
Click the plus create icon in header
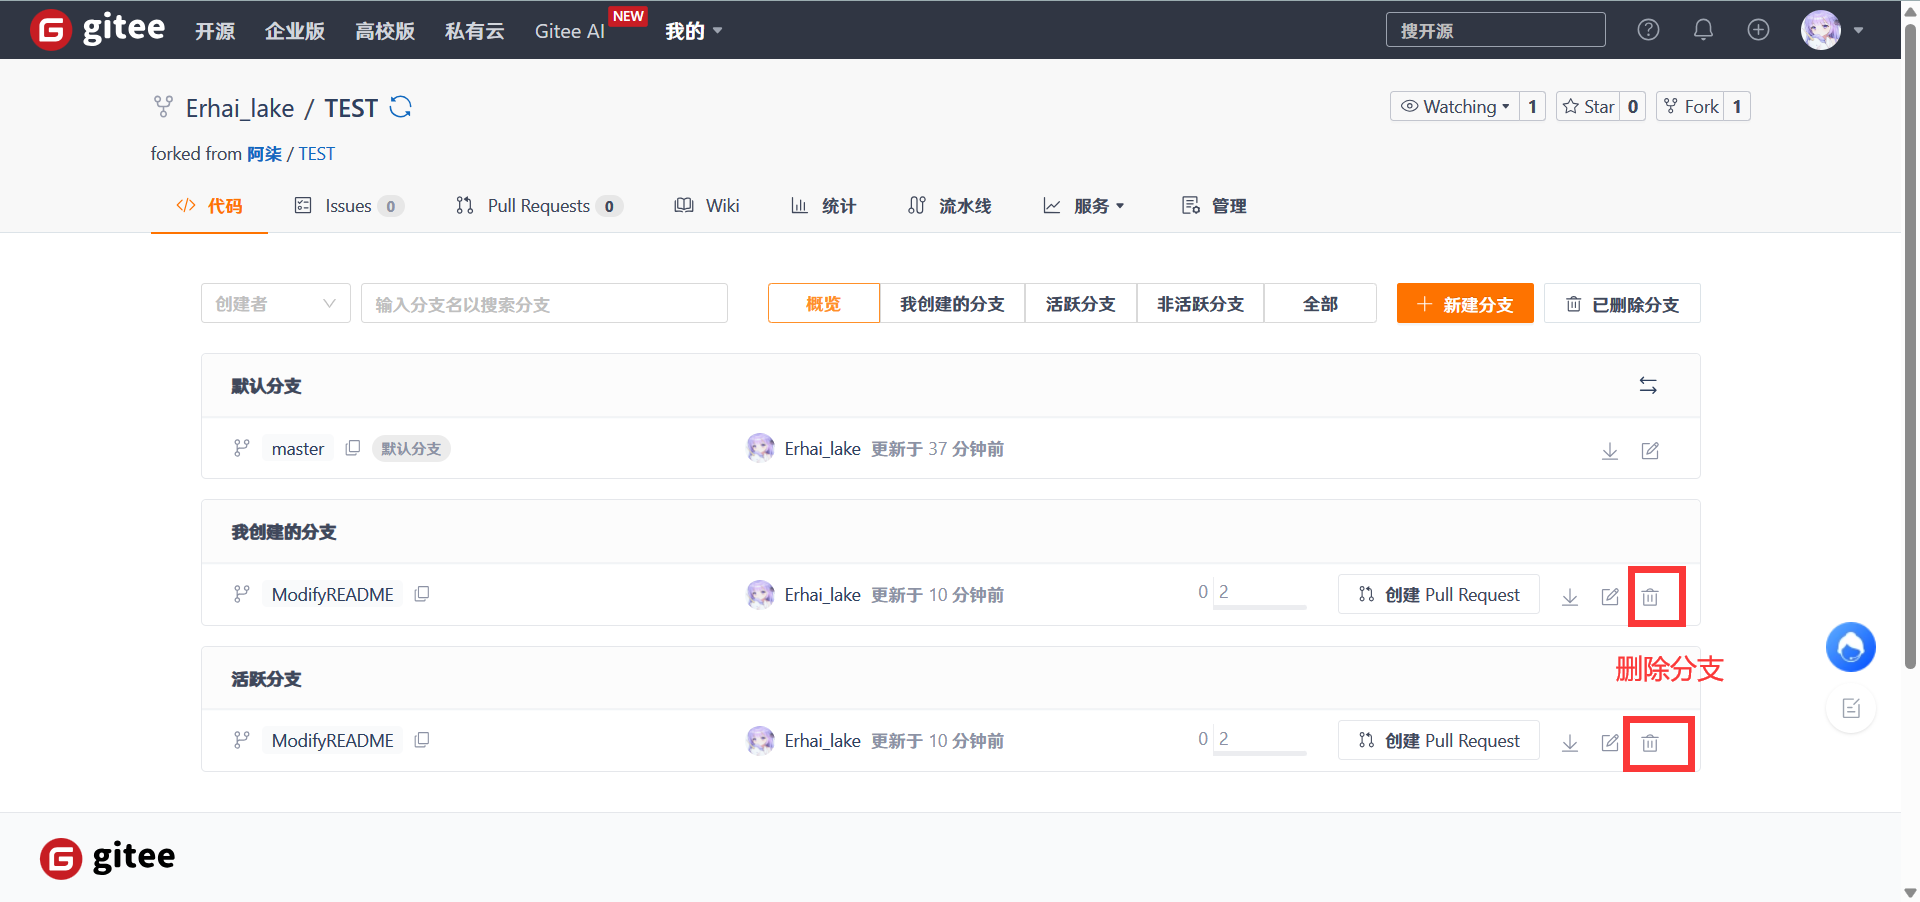[x=1758, y=30]
